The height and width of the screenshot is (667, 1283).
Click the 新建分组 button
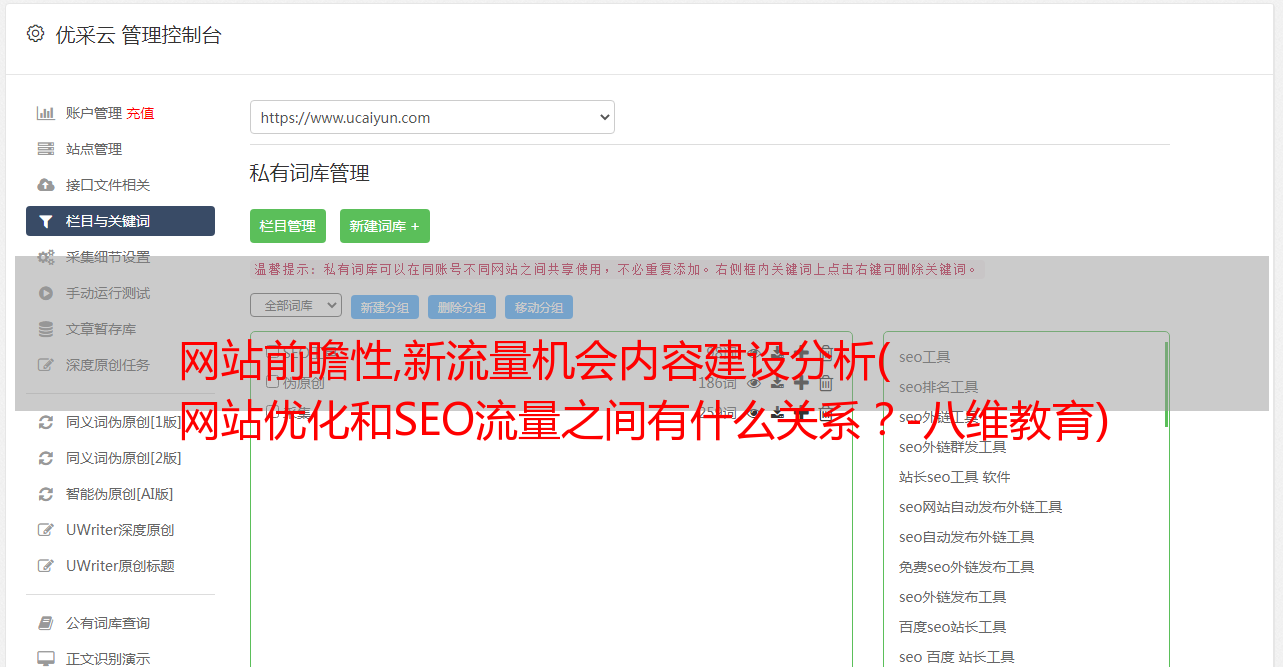click(x=385, y=307)
